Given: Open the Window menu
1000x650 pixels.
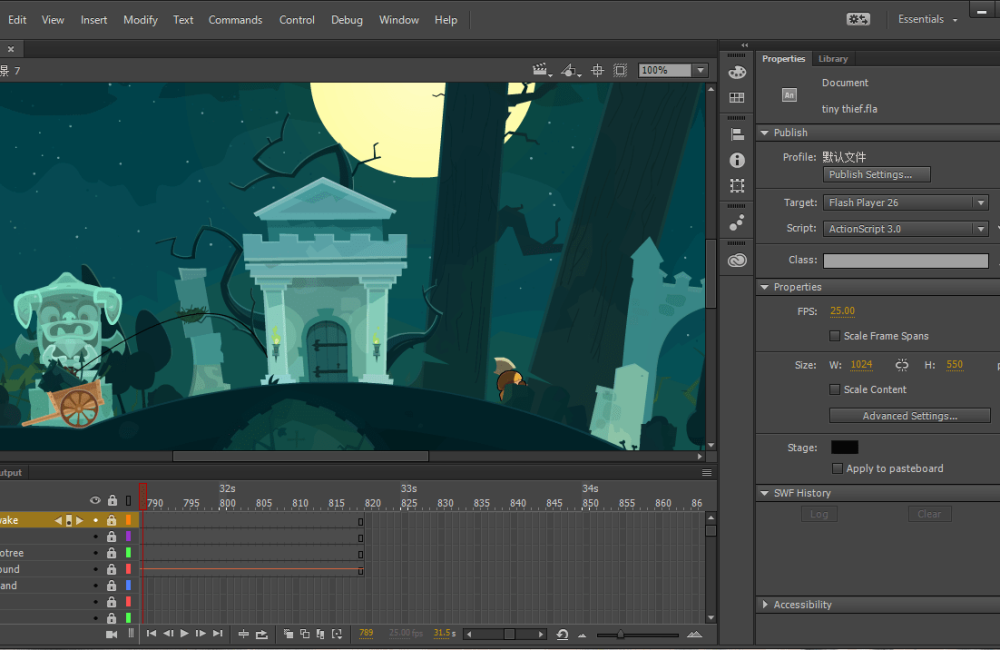Looking at the screenshot, I should pos(399,20).
